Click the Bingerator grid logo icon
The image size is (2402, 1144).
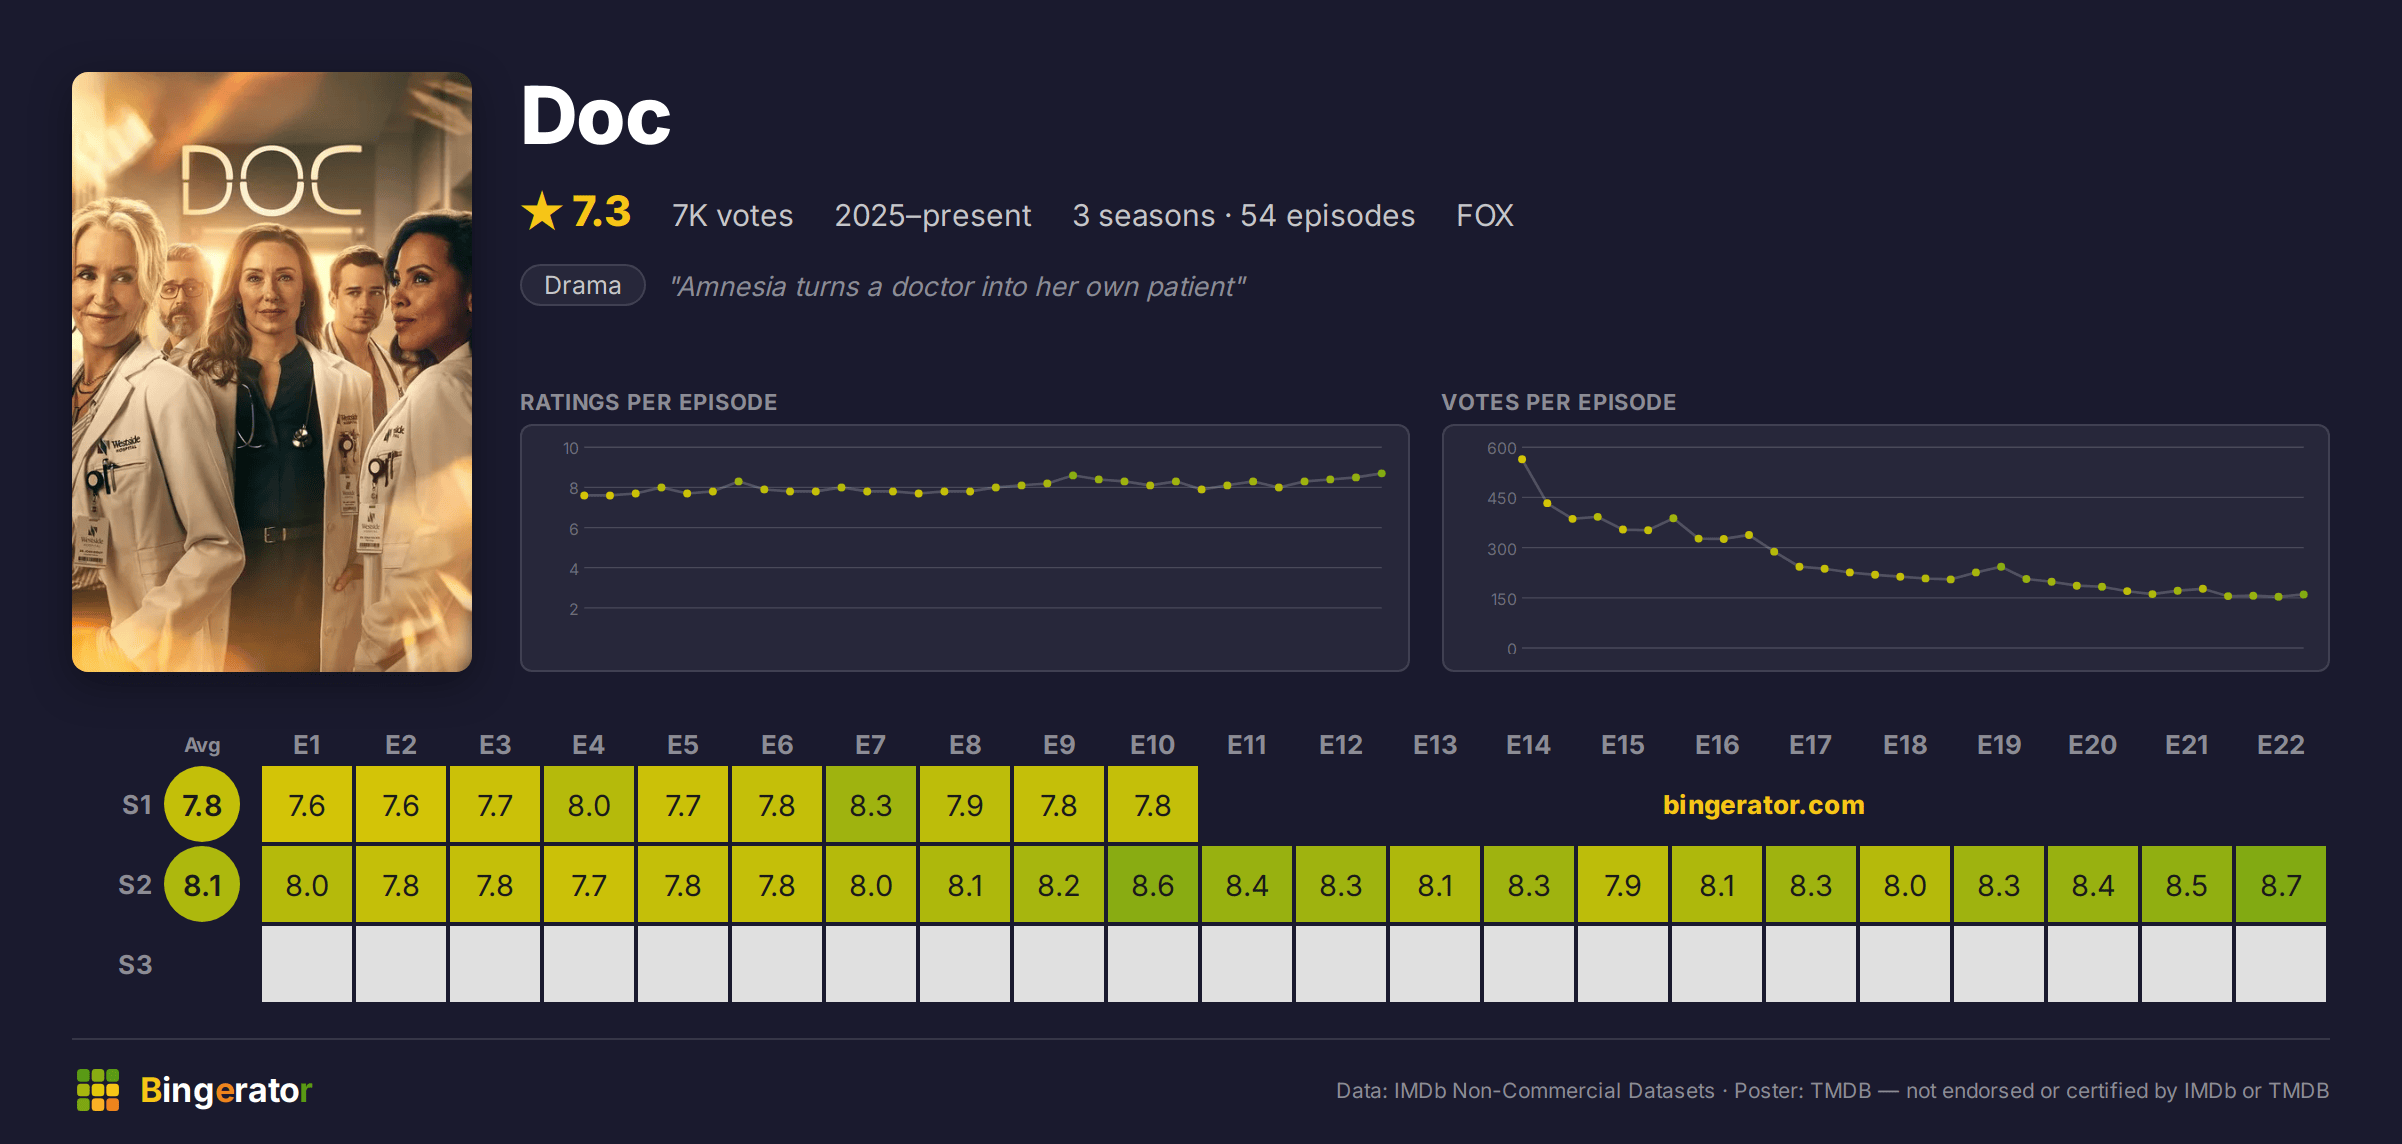(x=98, y=1090)
